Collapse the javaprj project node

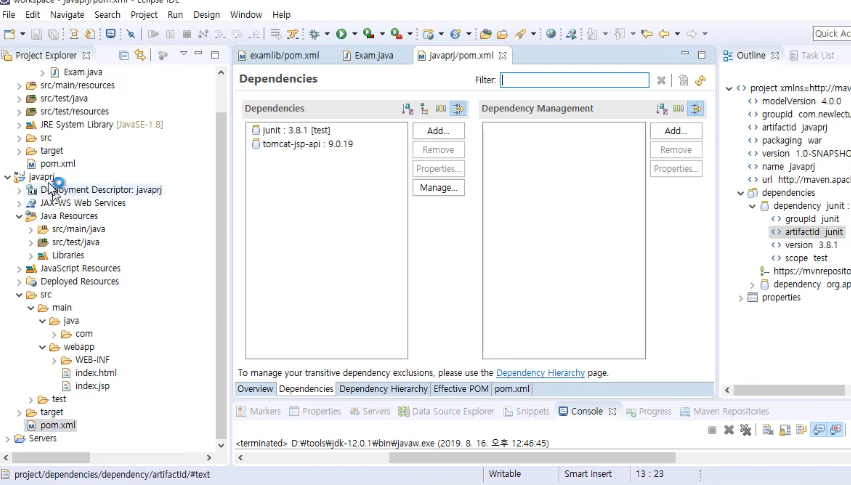tap(8, 177)
